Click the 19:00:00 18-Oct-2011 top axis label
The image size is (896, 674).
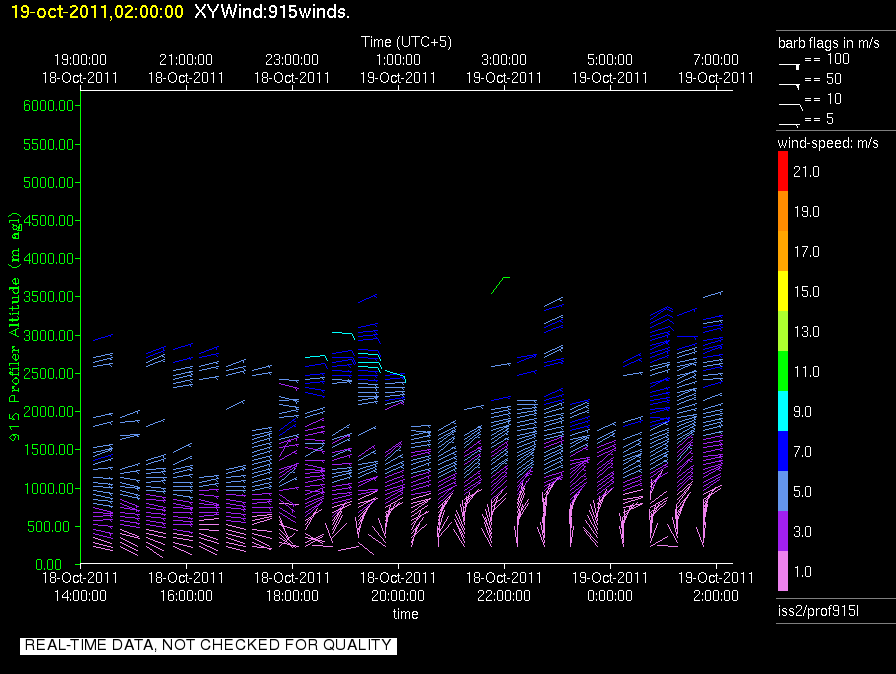[x=80, y=69]
